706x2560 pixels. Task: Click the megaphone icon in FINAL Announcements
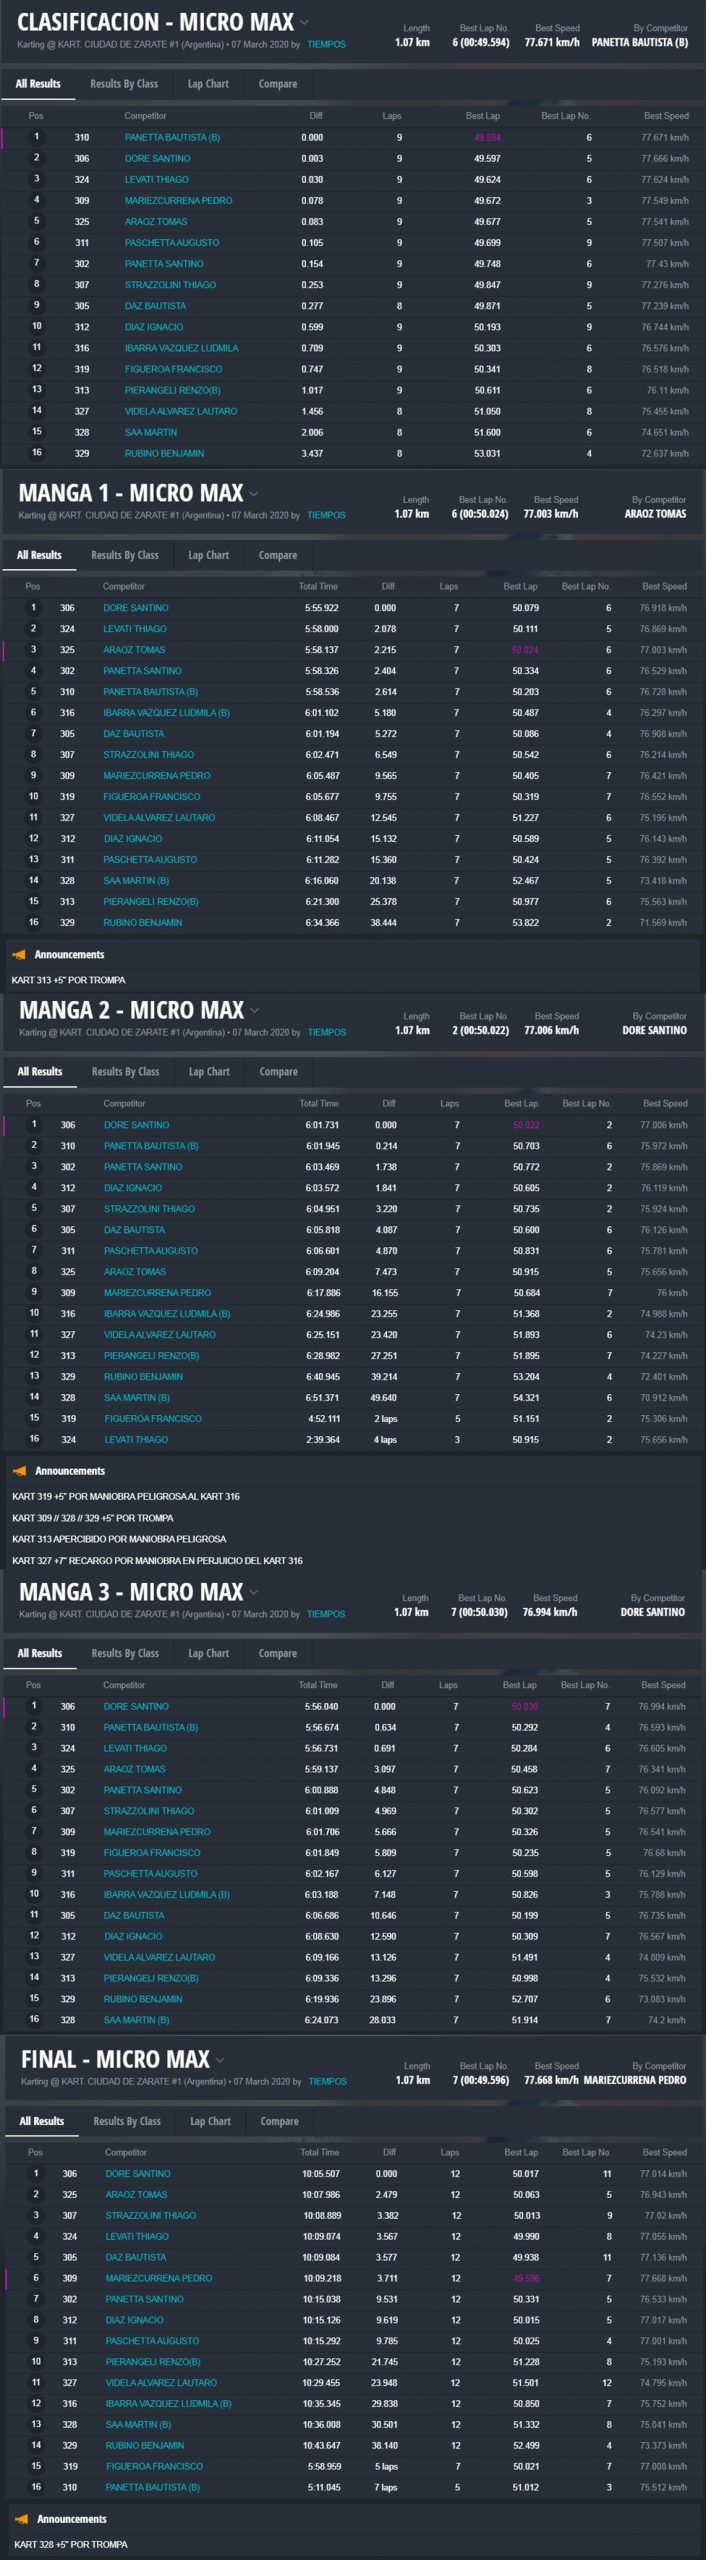[x=21, y=2519]
